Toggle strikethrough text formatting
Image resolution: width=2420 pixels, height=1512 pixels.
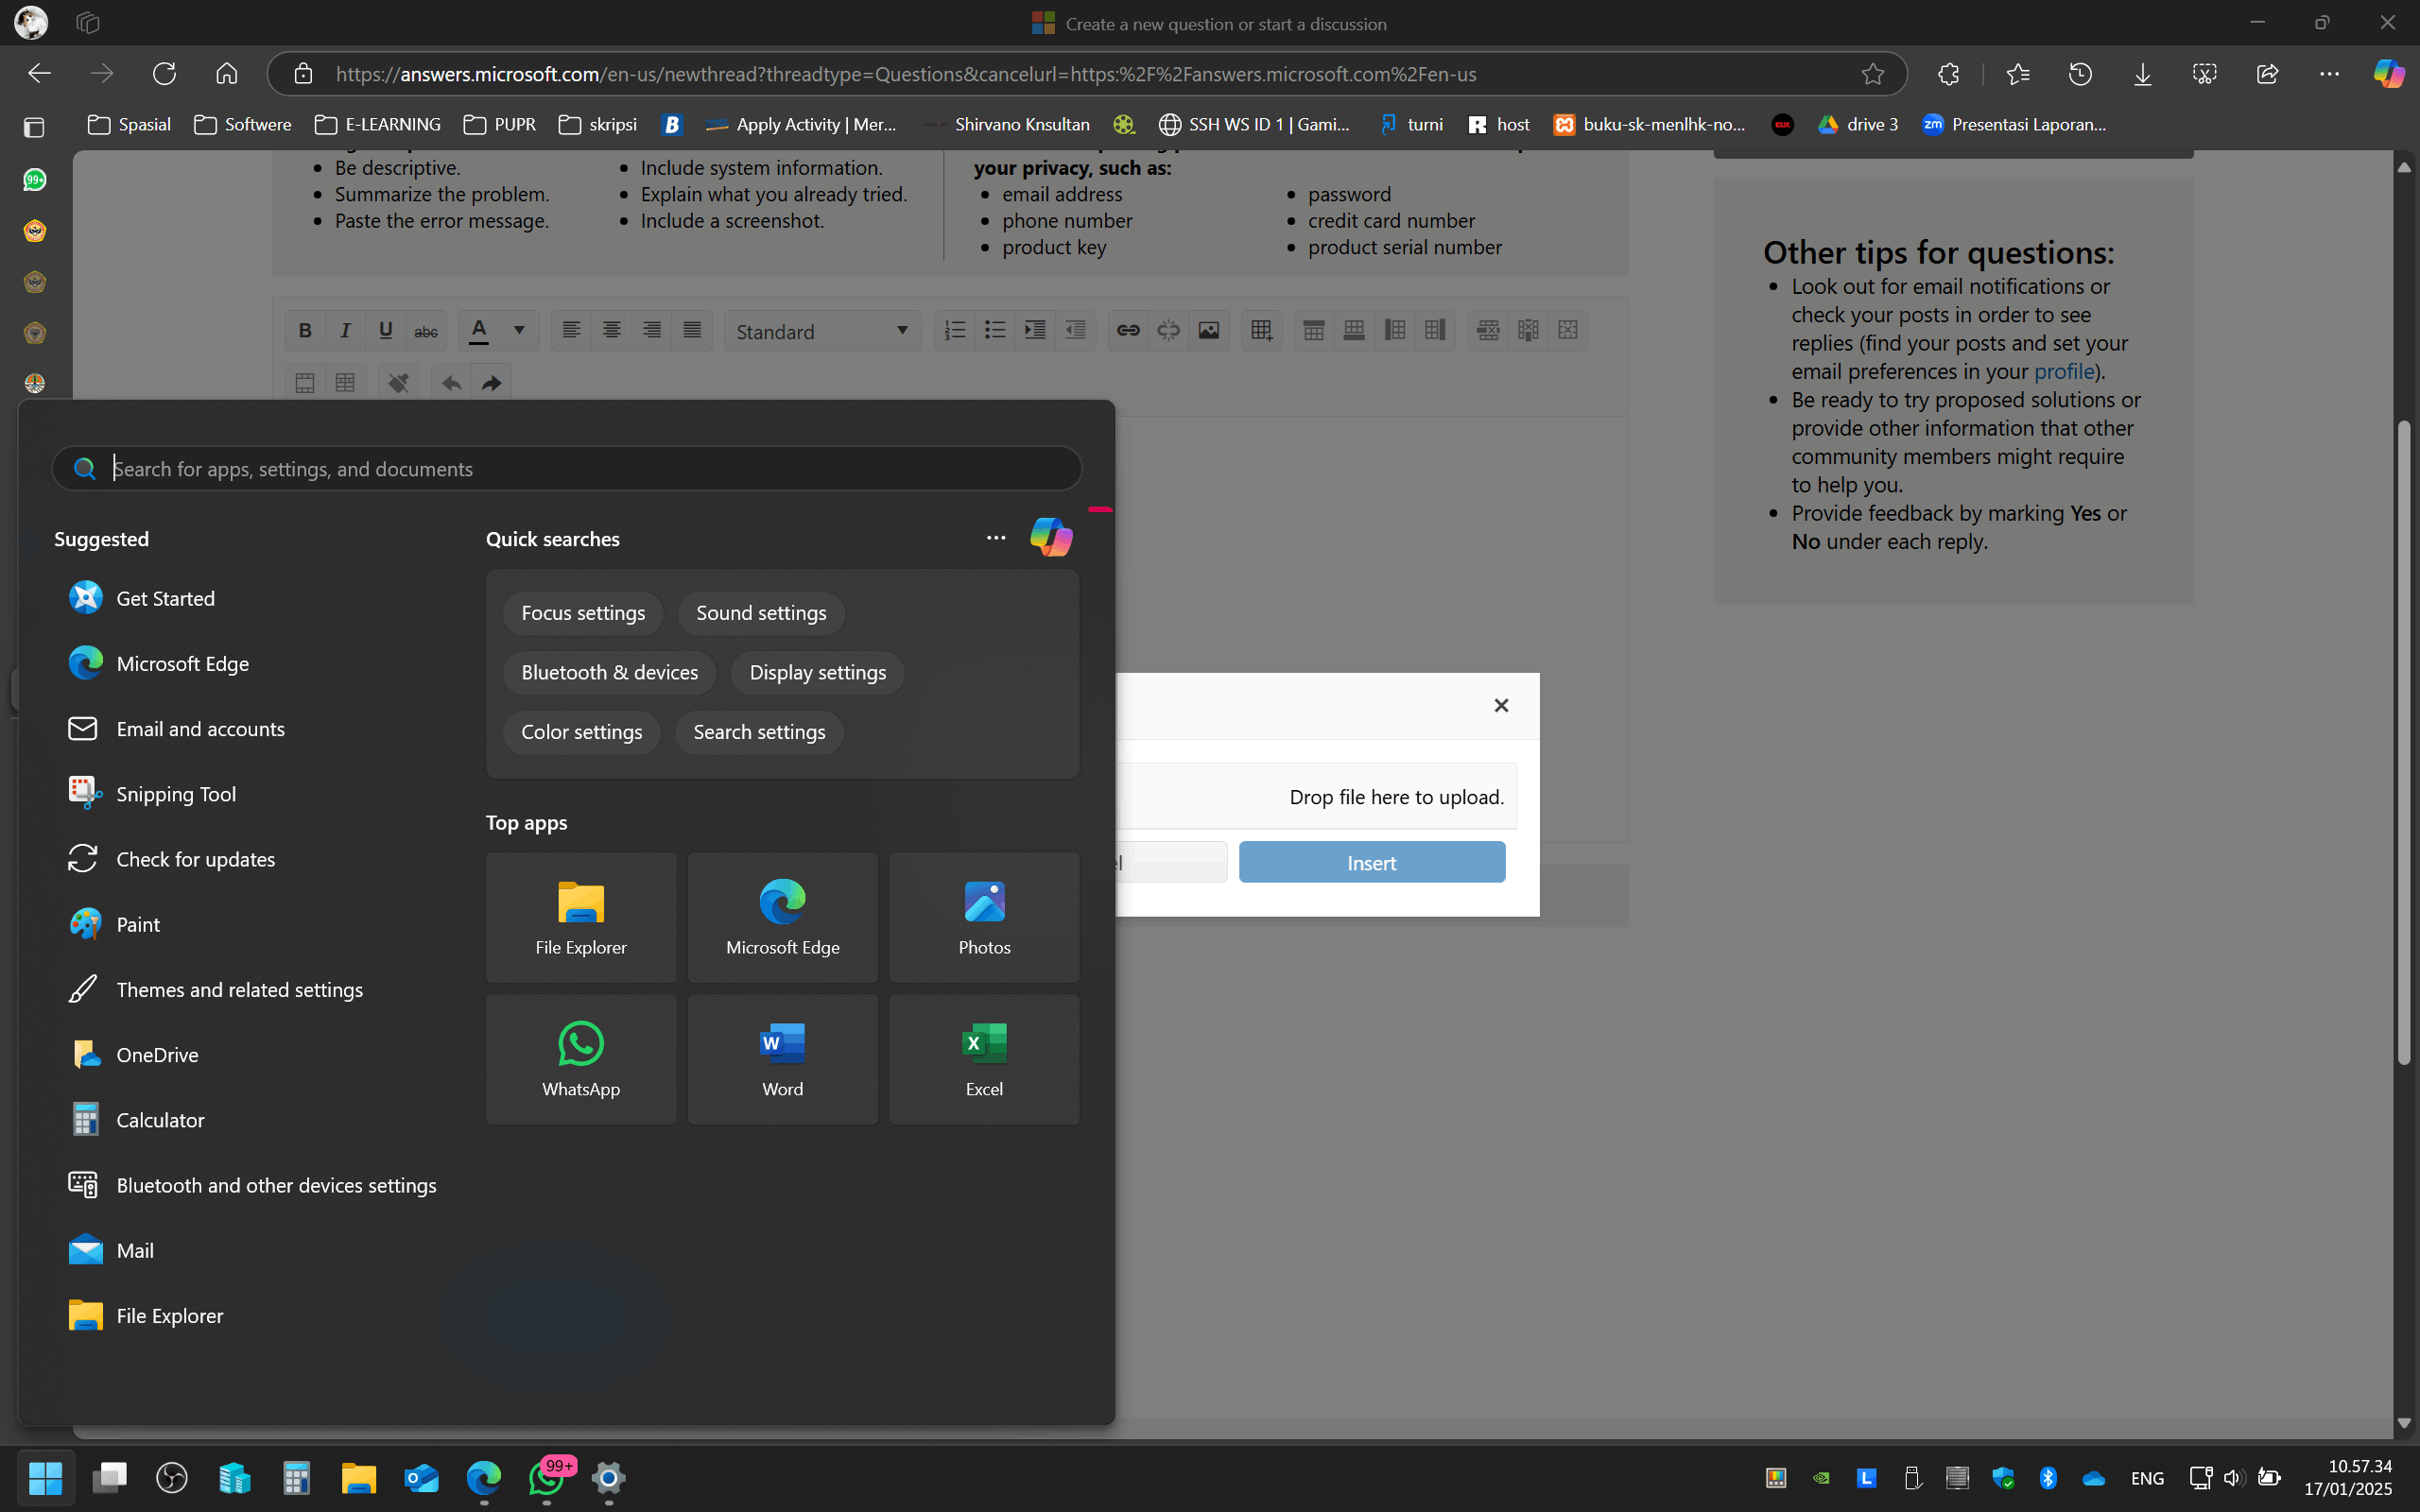point(426,331)
